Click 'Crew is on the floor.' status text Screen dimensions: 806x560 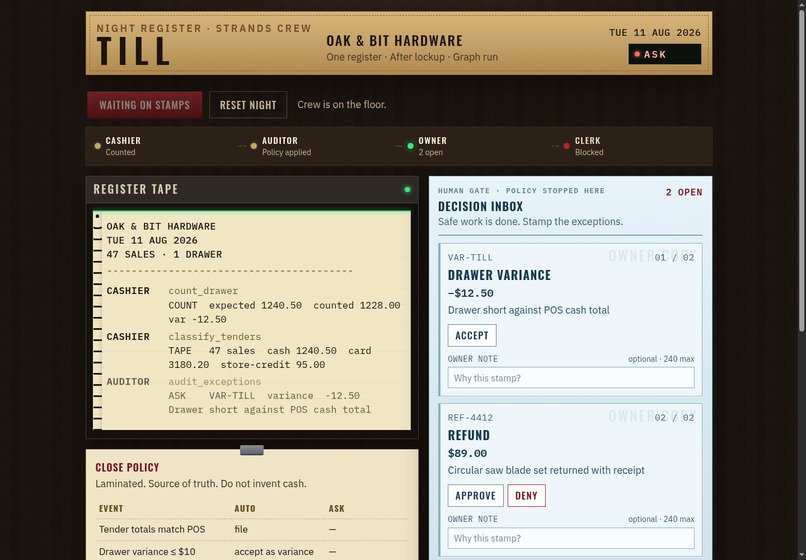(x=342, y=104)
